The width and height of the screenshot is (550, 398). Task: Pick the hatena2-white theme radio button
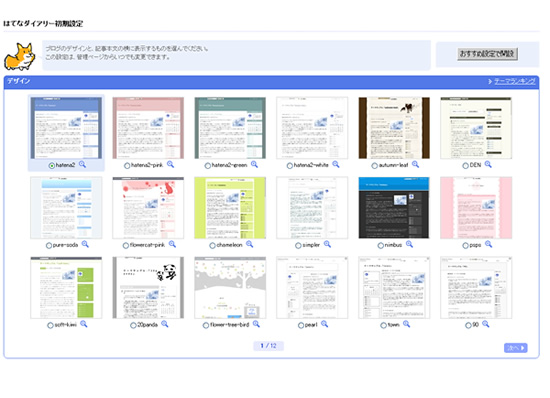pos(289,166)
